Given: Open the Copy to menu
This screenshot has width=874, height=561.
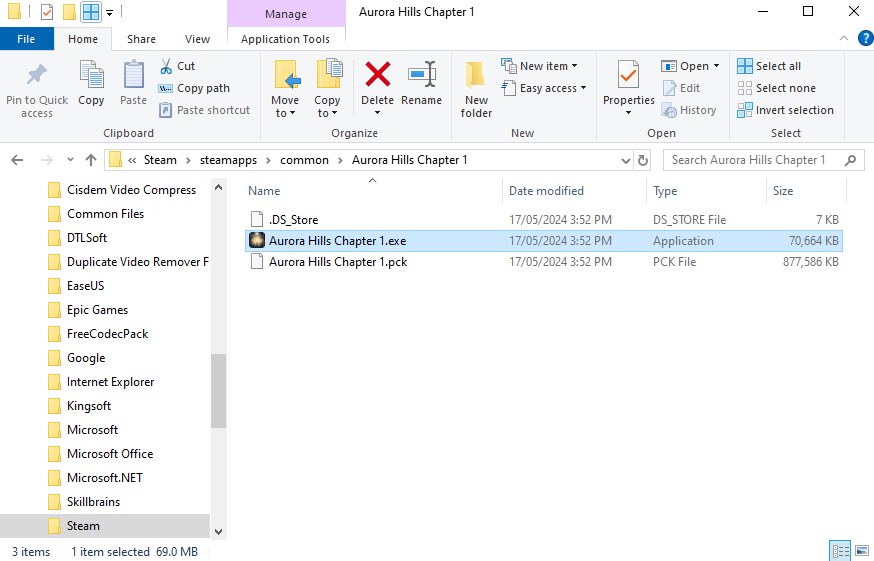Looking at the screenshot, I should click(327, 89).
